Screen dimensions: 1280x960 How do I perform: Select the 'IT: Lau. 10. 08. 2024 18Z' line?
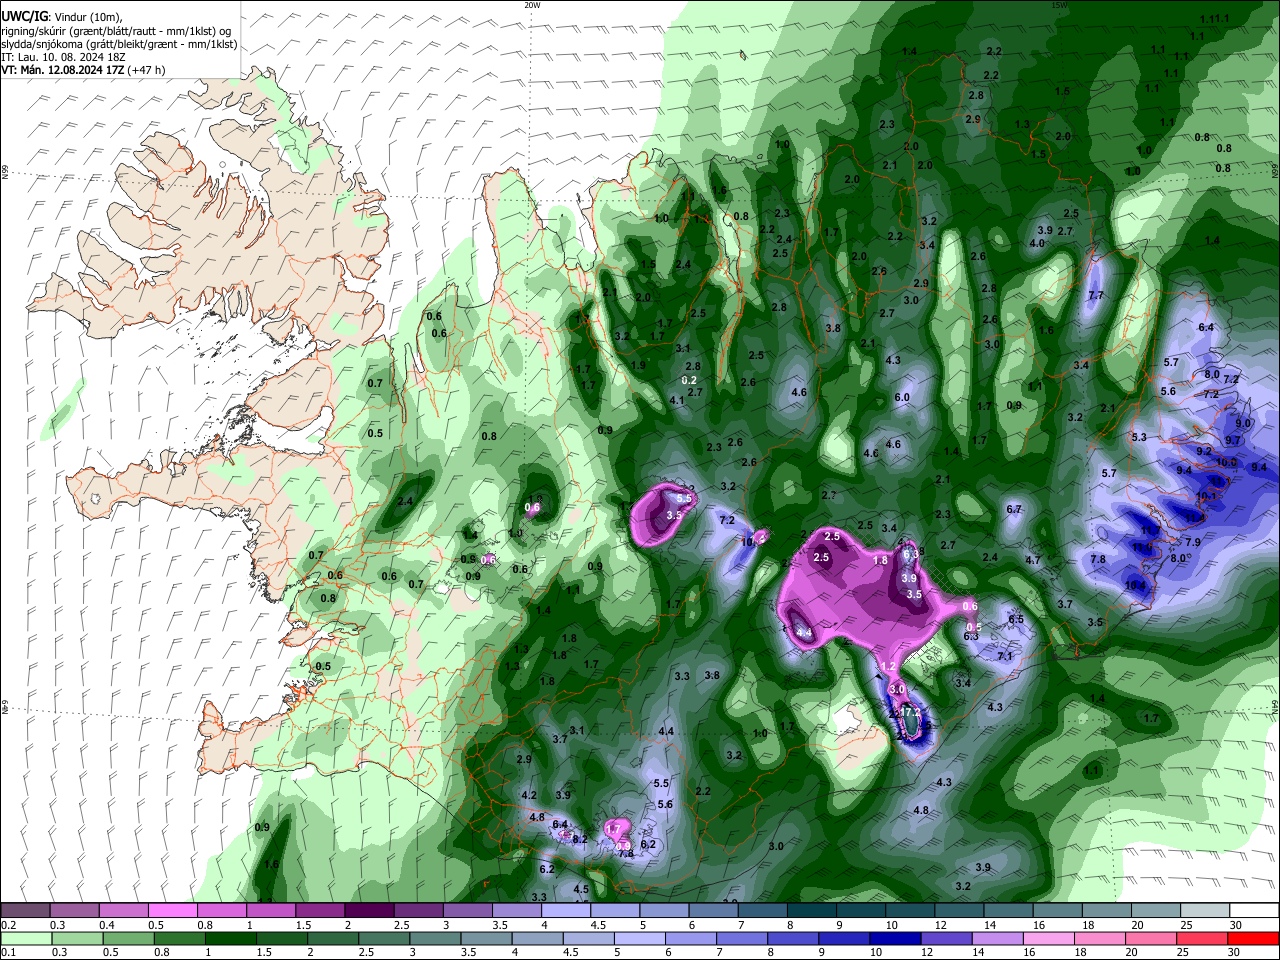62,57
